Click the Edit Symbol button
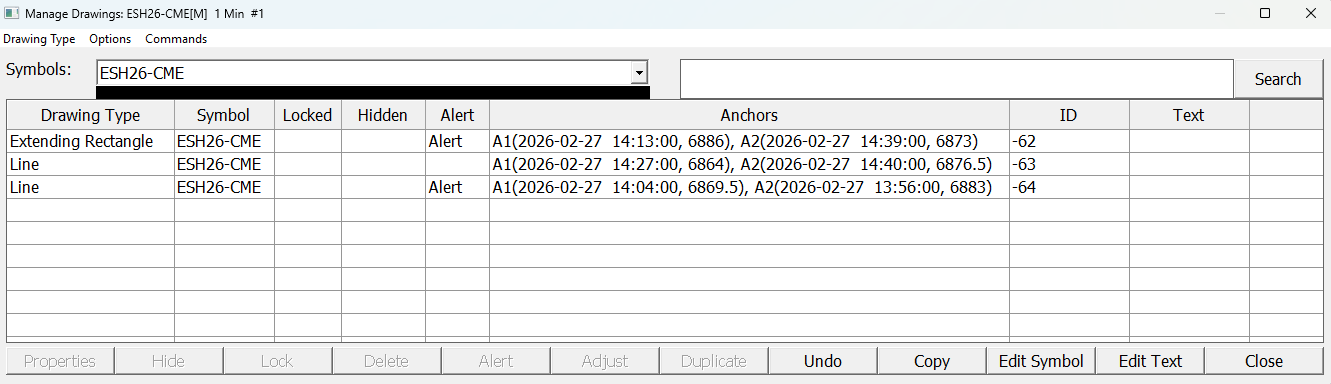The image size is (1331, 384). pos(1041,361)
